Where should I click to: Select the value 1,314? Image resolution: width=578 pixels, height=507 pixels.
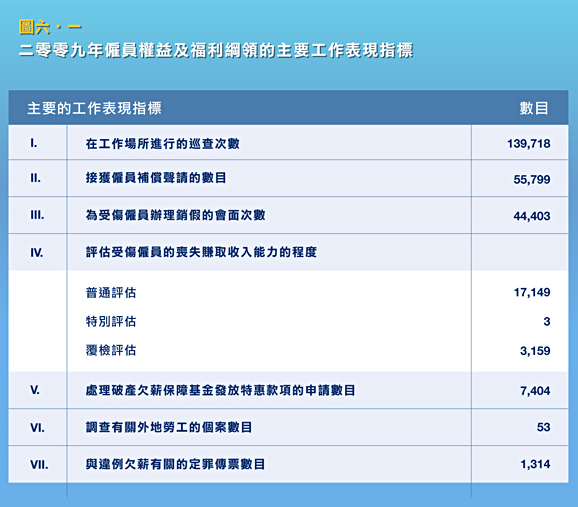[x=535, y=464]
